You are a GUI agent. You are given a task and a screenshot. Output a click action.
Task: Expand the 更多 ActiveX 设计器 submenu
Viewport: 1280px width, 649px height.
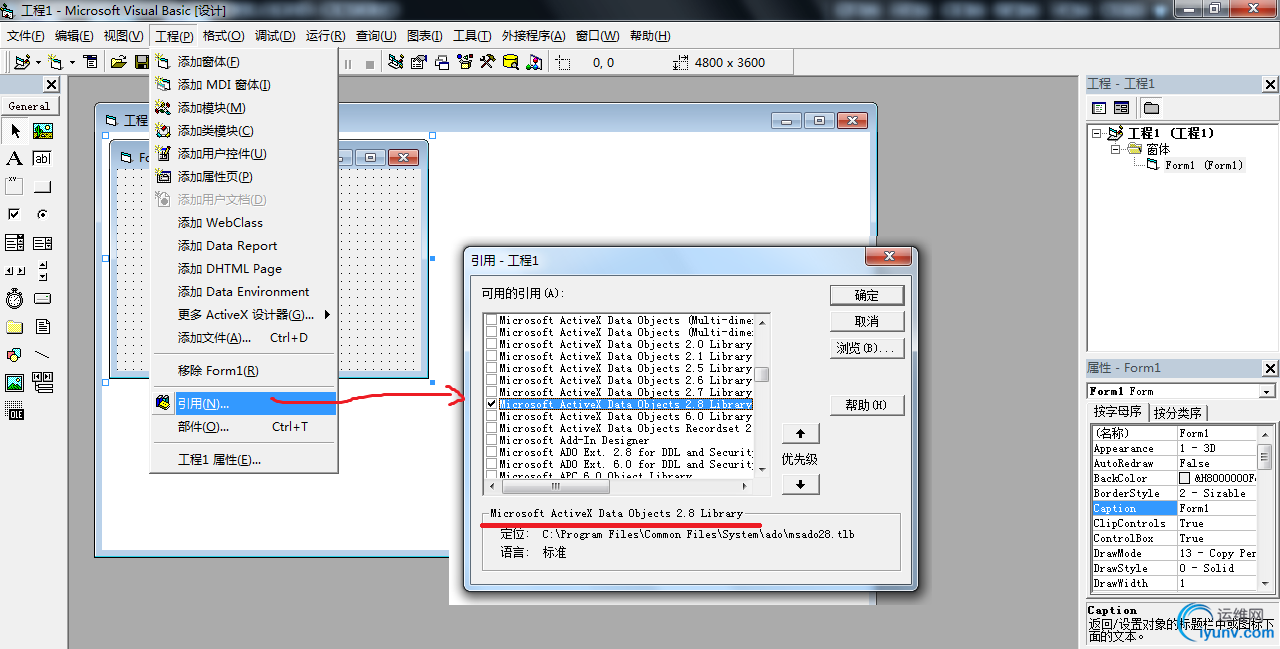(243, 315)
